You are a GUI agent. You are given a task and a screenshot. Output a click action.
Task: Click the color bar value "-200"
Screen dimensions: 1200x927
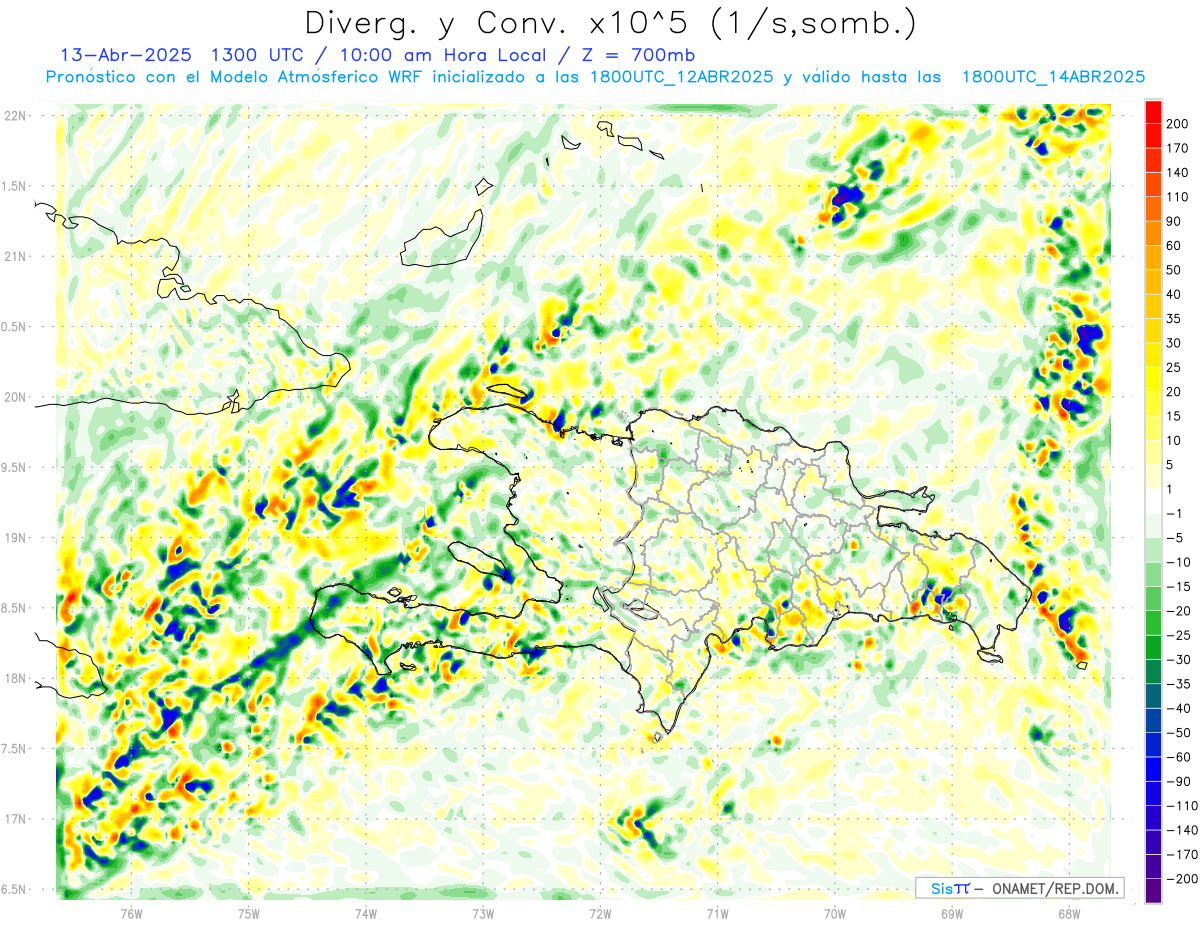[1180, 879]
